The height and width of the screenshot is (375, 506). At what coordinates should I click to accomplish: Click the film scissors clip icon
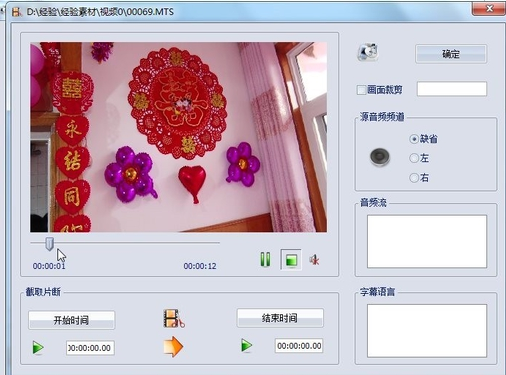pos(174,318)
